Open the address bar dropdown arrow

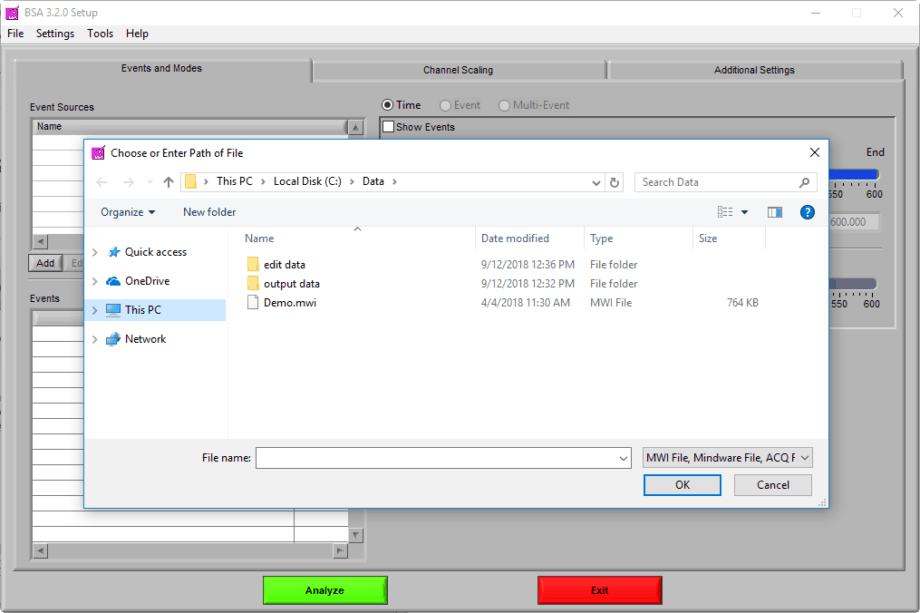(x=596, y=181)
